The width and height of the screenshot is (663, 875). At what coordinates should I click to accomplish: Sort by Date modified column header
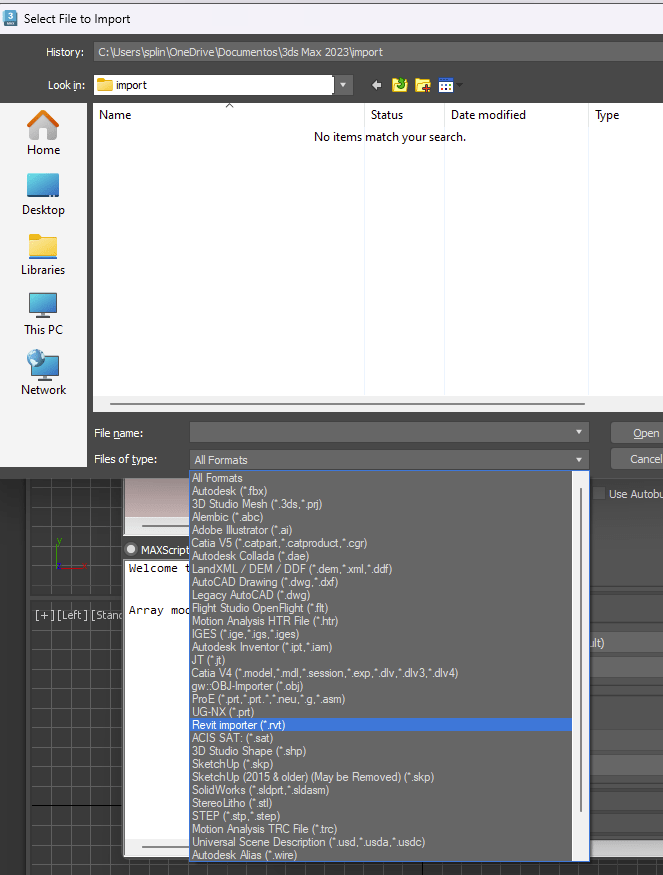tap(517, 114)
